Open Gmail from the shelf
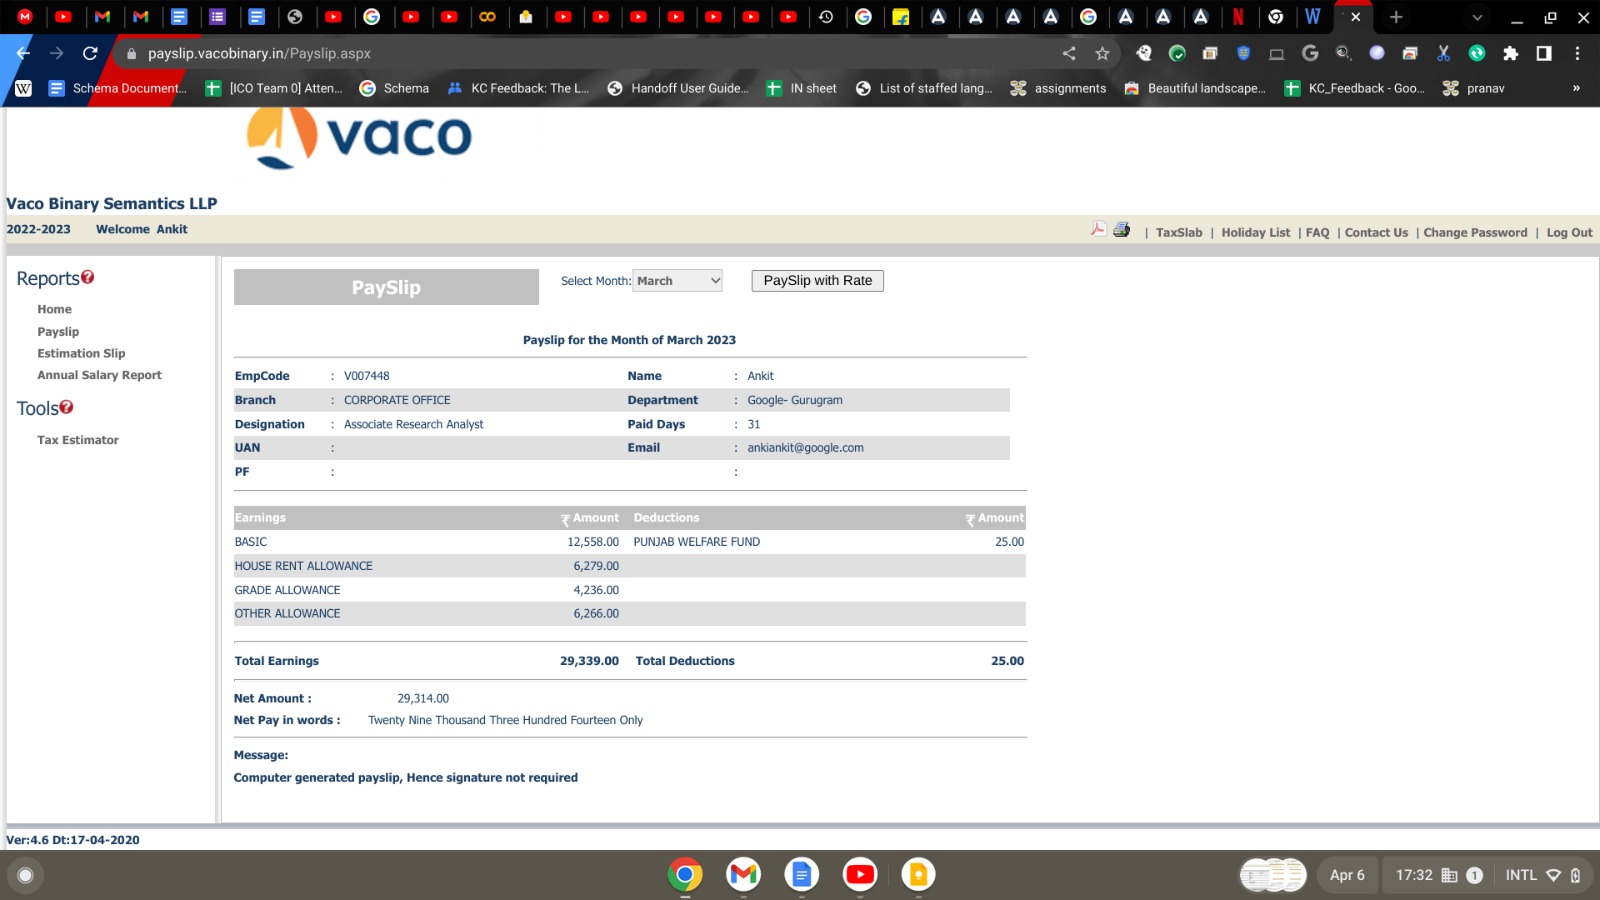1600x900 pixels. tap(743, 875)
